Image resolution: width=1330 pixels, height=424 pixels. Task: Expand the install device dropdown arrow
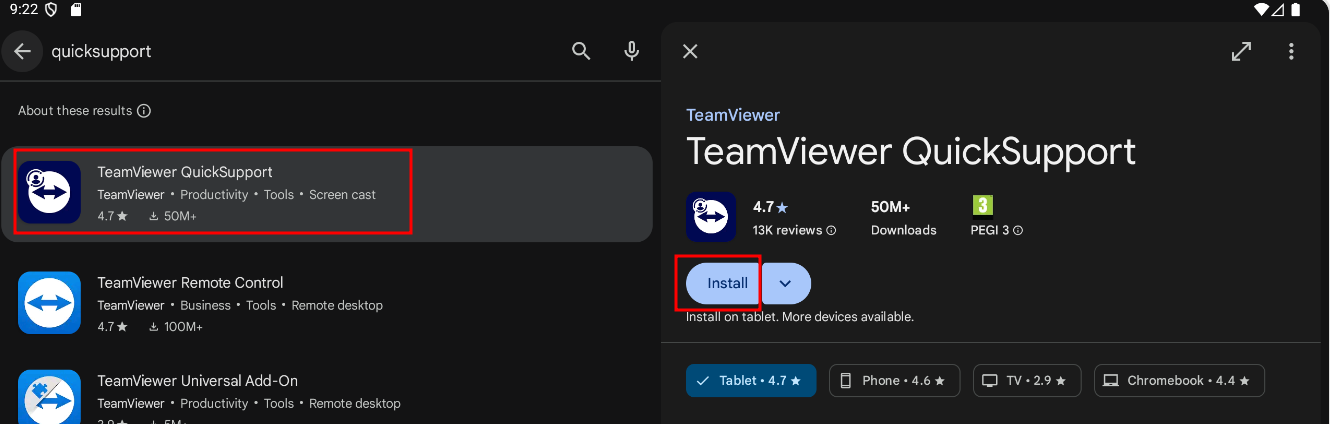[786, 283]
